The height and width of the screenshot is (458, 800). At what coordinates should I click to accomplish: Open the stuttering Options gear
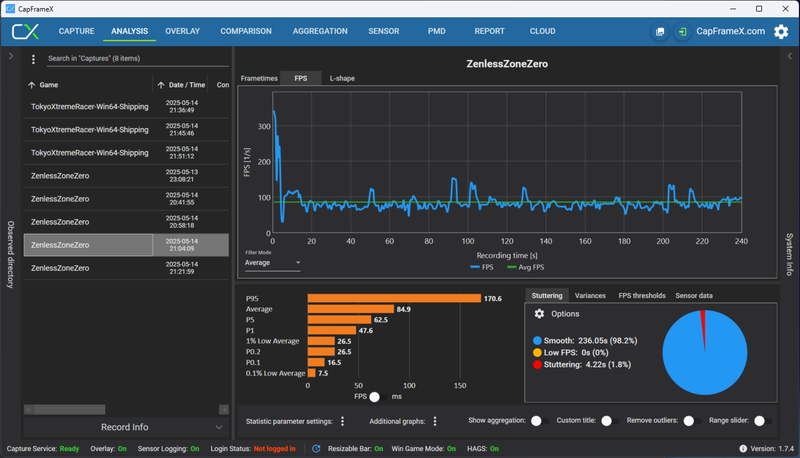point(539,314)
